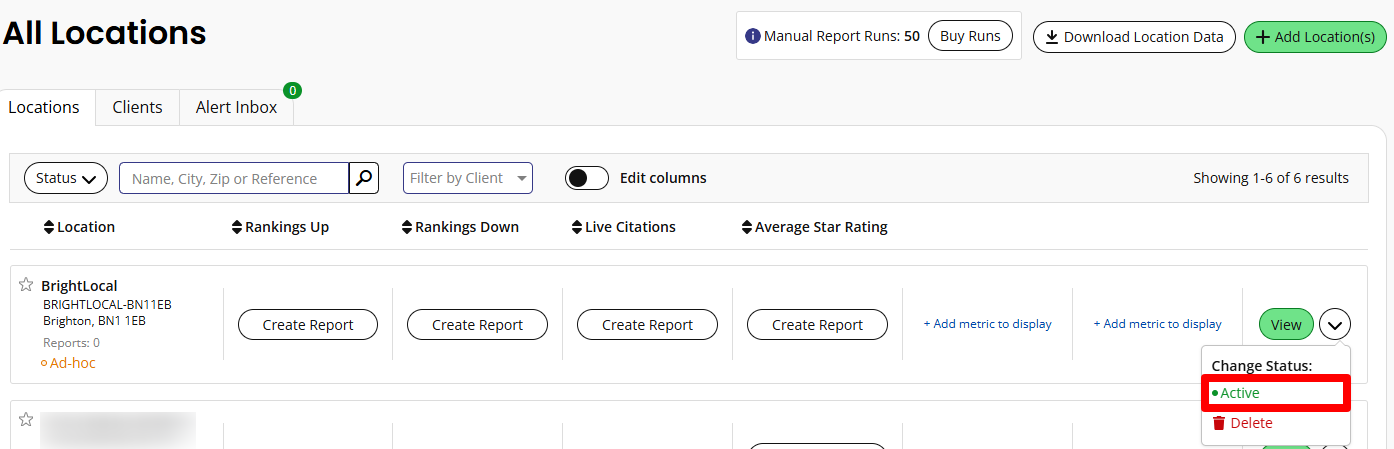Click the Buy Runs button
The width and height of the screenshot is (1394, 449).
pos(970,37)
